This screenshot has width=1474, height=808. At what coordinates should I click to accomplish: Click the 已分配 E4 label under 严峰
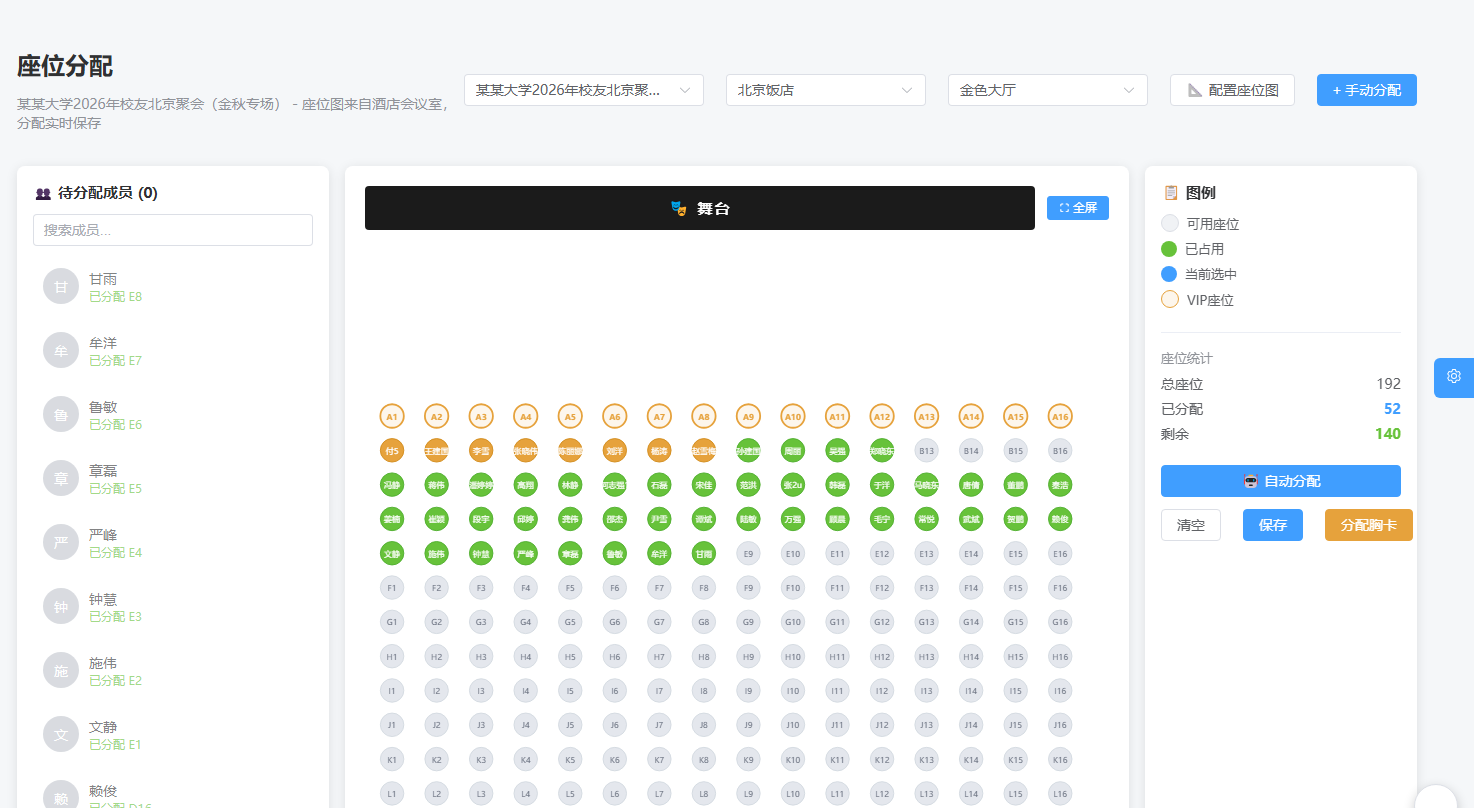point(116,553)
